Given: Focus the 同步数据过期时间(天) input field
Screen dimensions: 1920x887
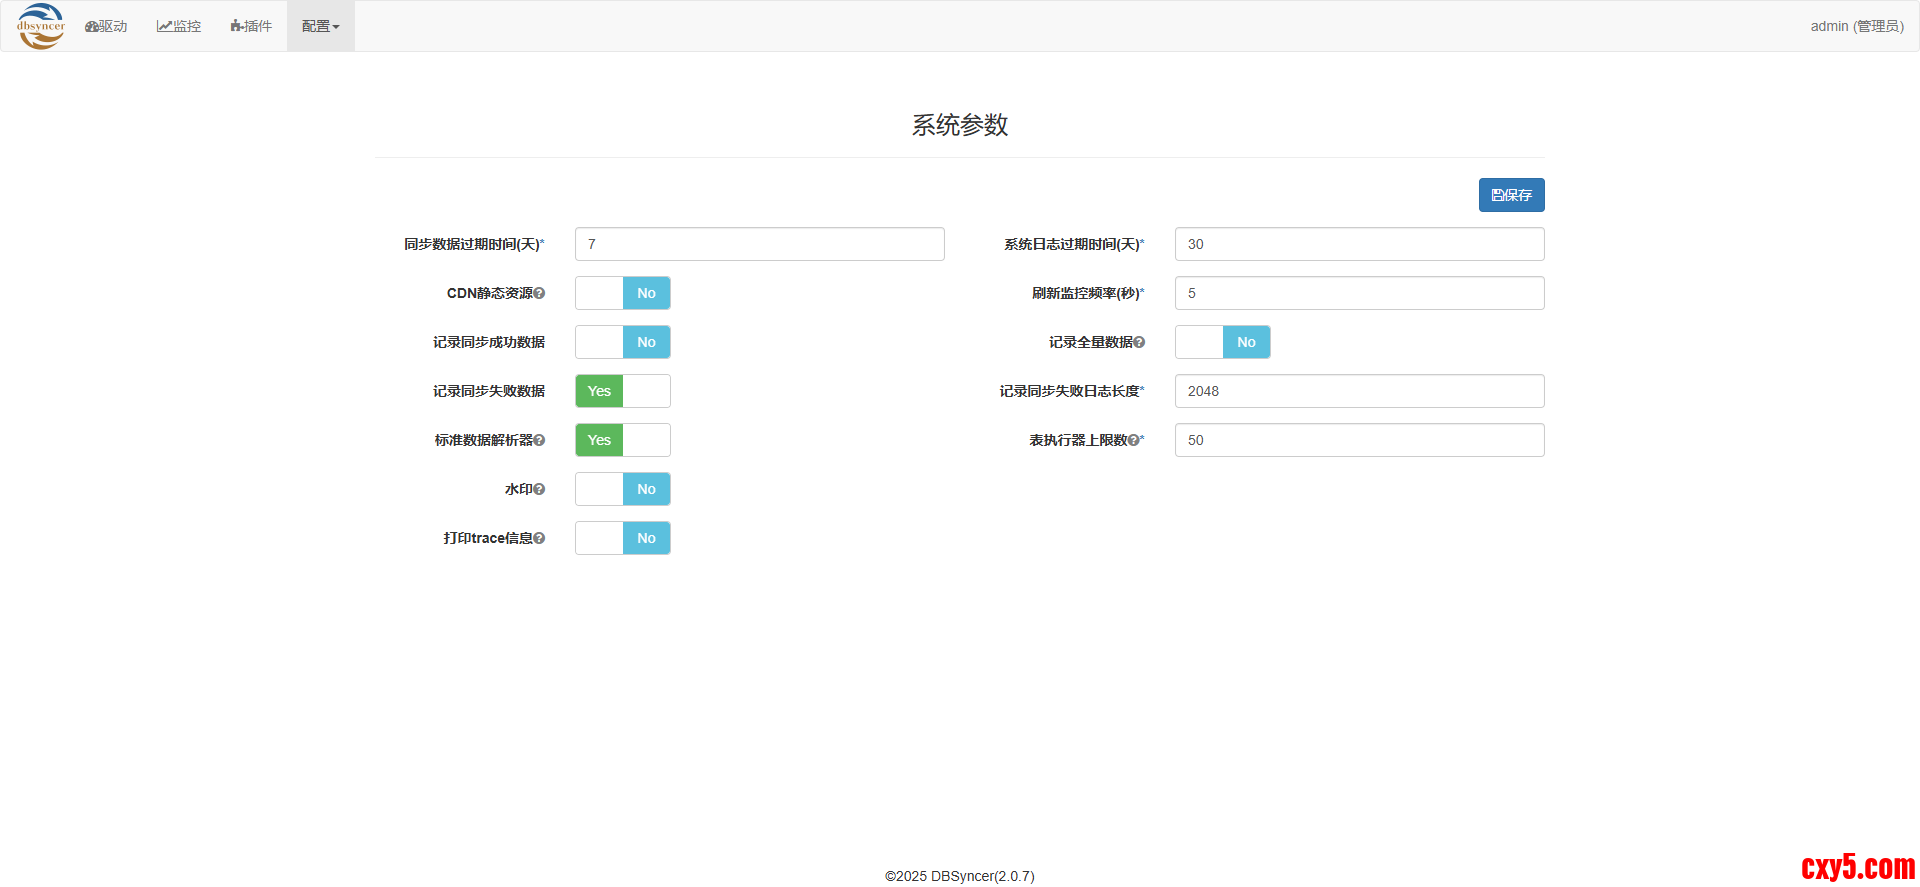Looking at the screenshot, I should click(x=759, y=244).
